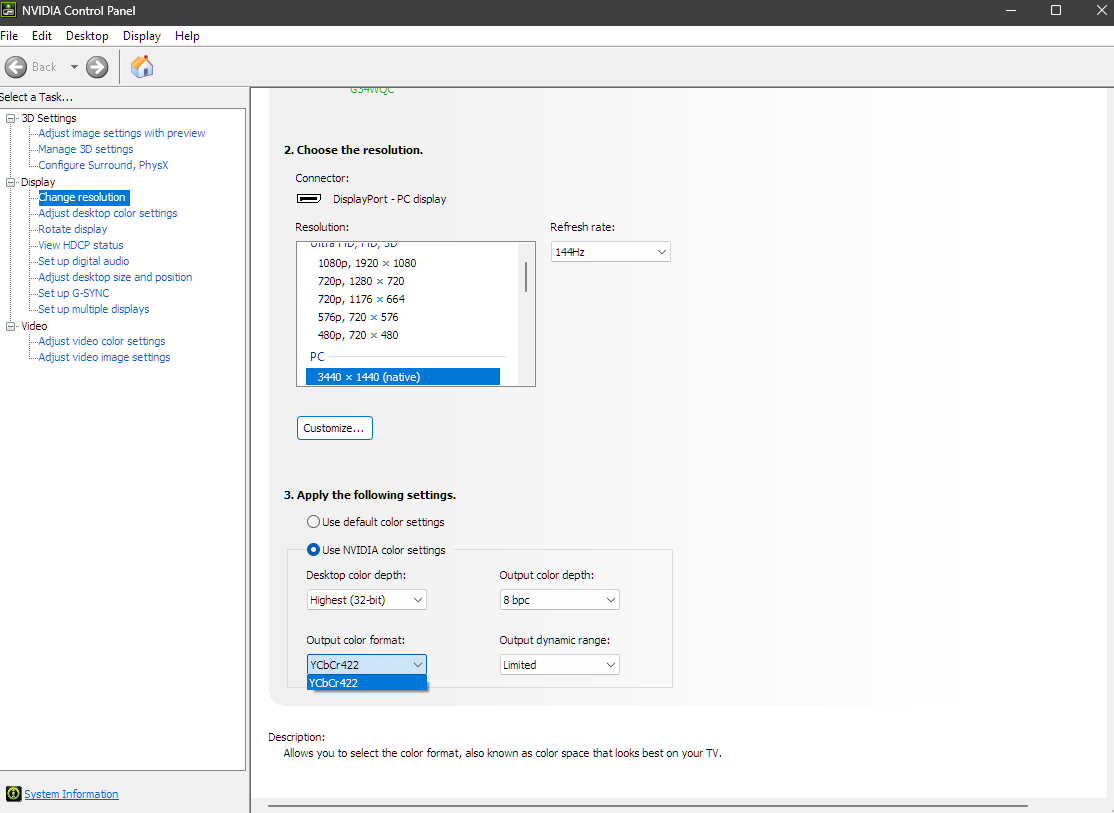Select 'Use NVIDIA color settings'
Image resolution: width=1114 pixels, height=813 pixels.
tap(313, 549)
